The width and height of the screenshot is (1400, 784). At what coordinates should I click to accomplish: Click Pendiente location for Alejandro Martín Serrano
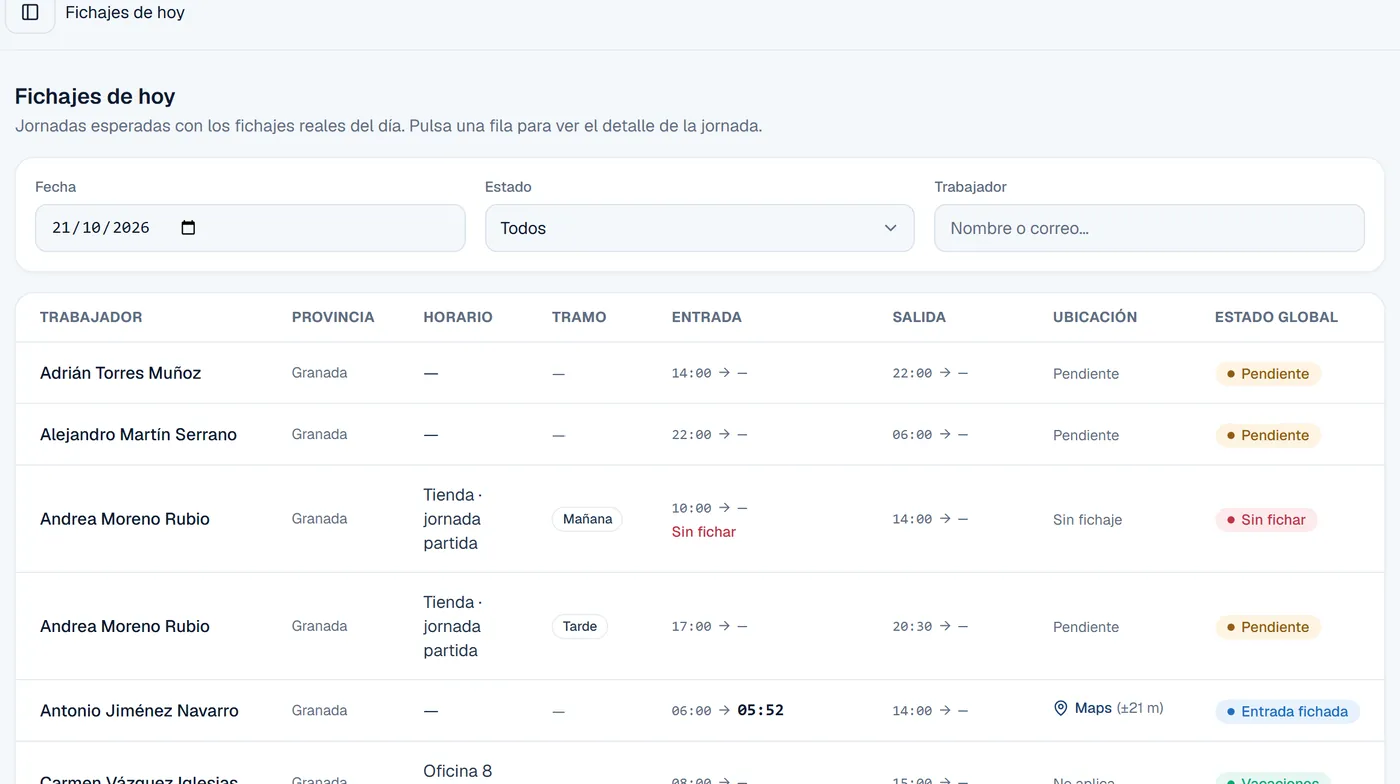click(x=1086, y=435)
